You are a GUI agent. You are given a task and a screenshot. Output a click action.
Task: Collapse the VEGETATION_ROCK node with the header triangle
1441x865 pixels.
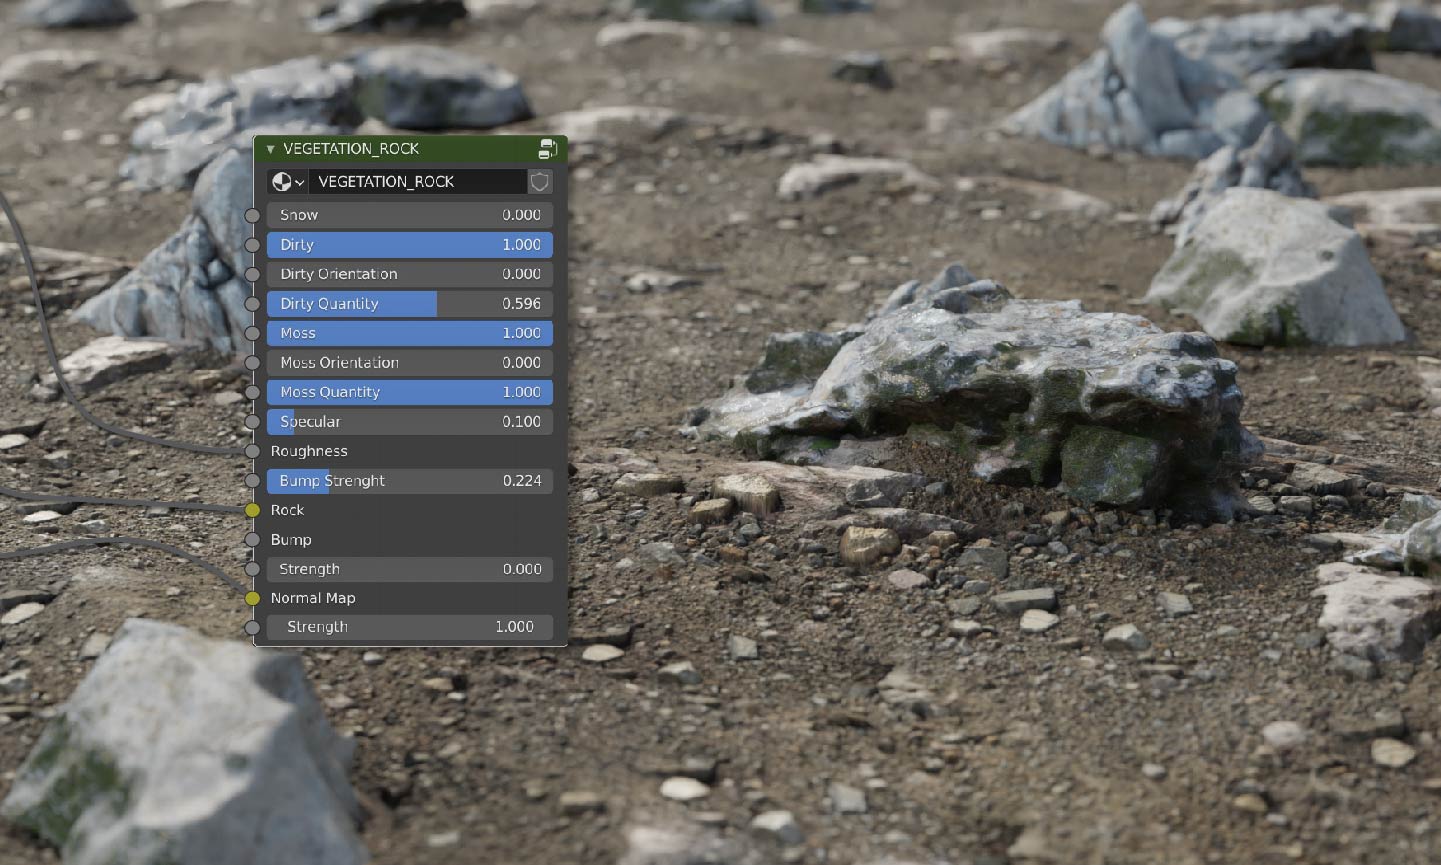pos(270,149)
